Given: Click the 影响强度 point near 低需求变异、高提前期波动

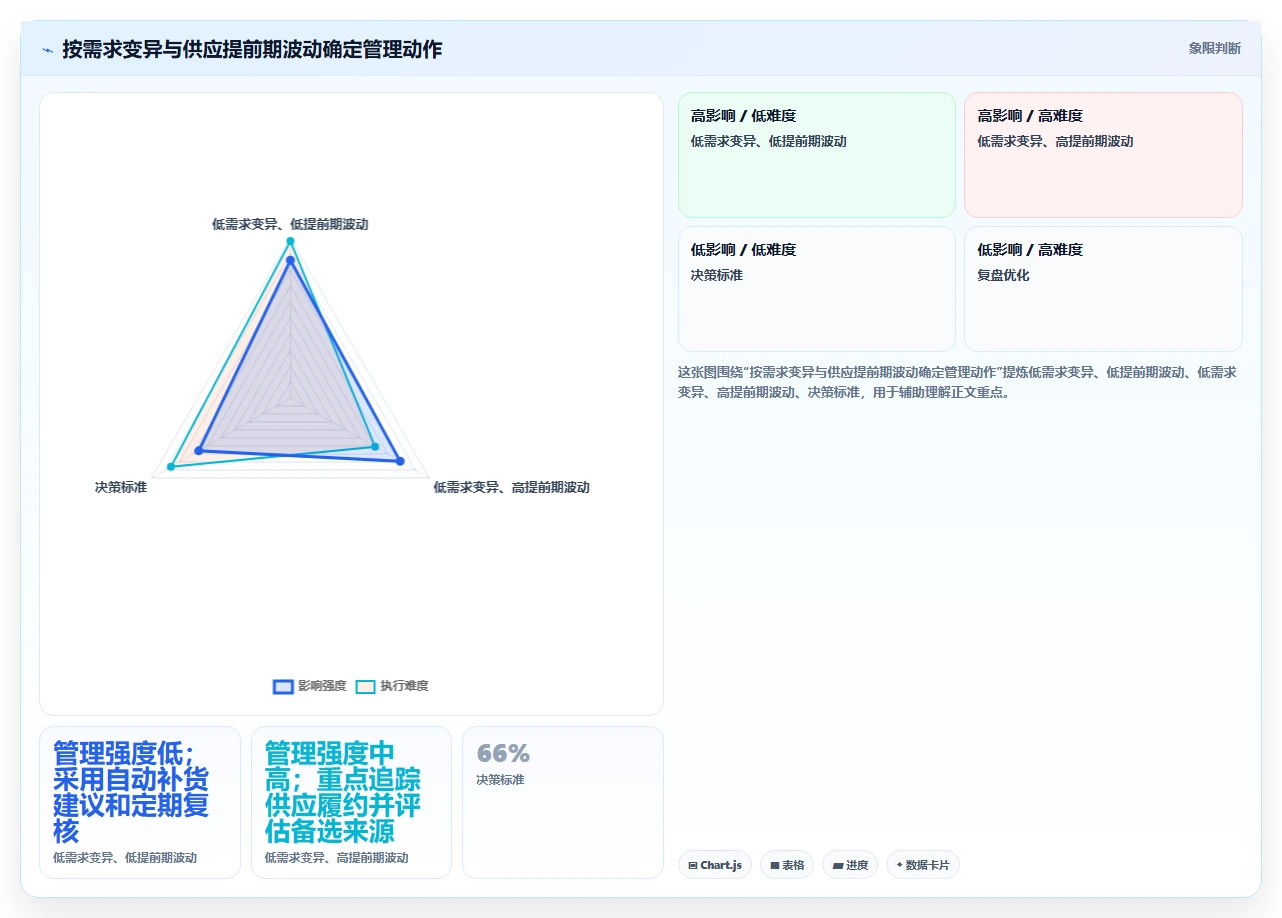Looking at the screenshot, I should (400, 461).
